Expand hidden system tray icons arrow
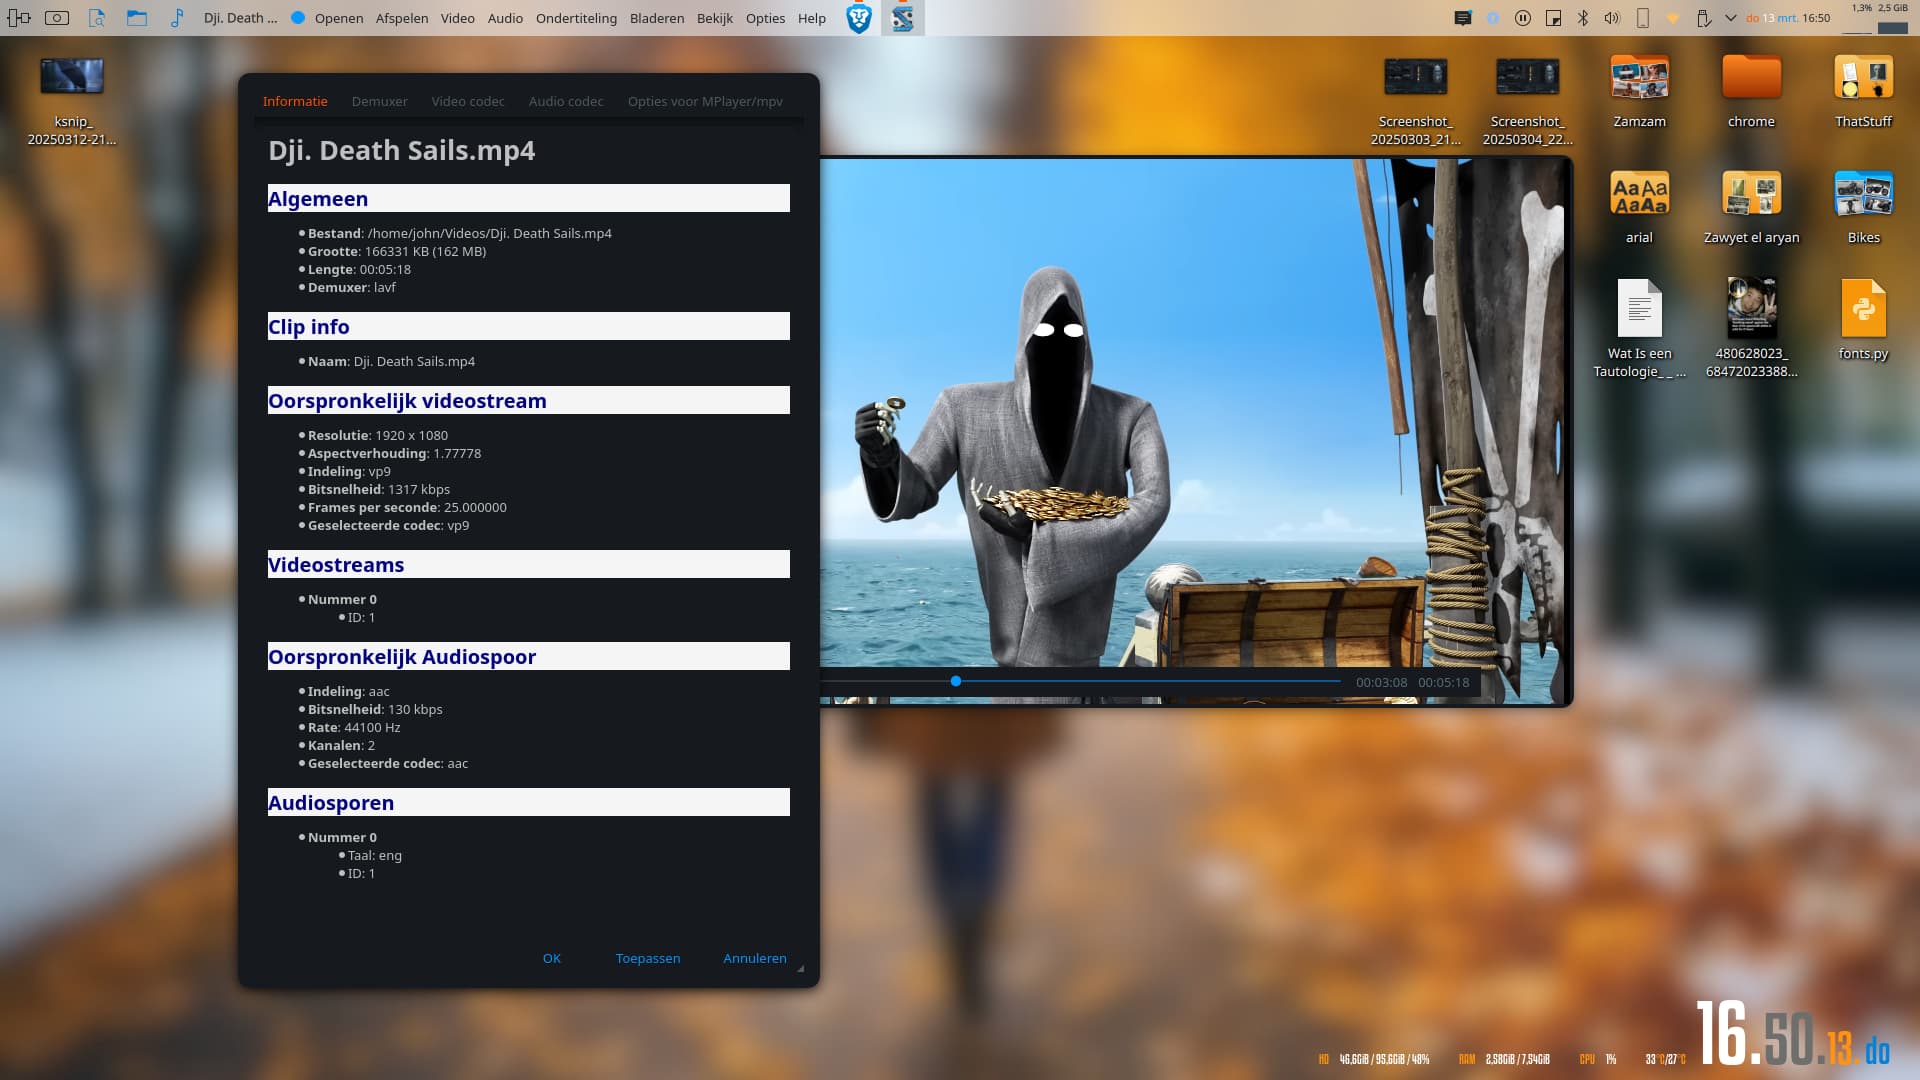Image resolution: width=1920 pixels, height=1080 pixels. pos(1731,18)
